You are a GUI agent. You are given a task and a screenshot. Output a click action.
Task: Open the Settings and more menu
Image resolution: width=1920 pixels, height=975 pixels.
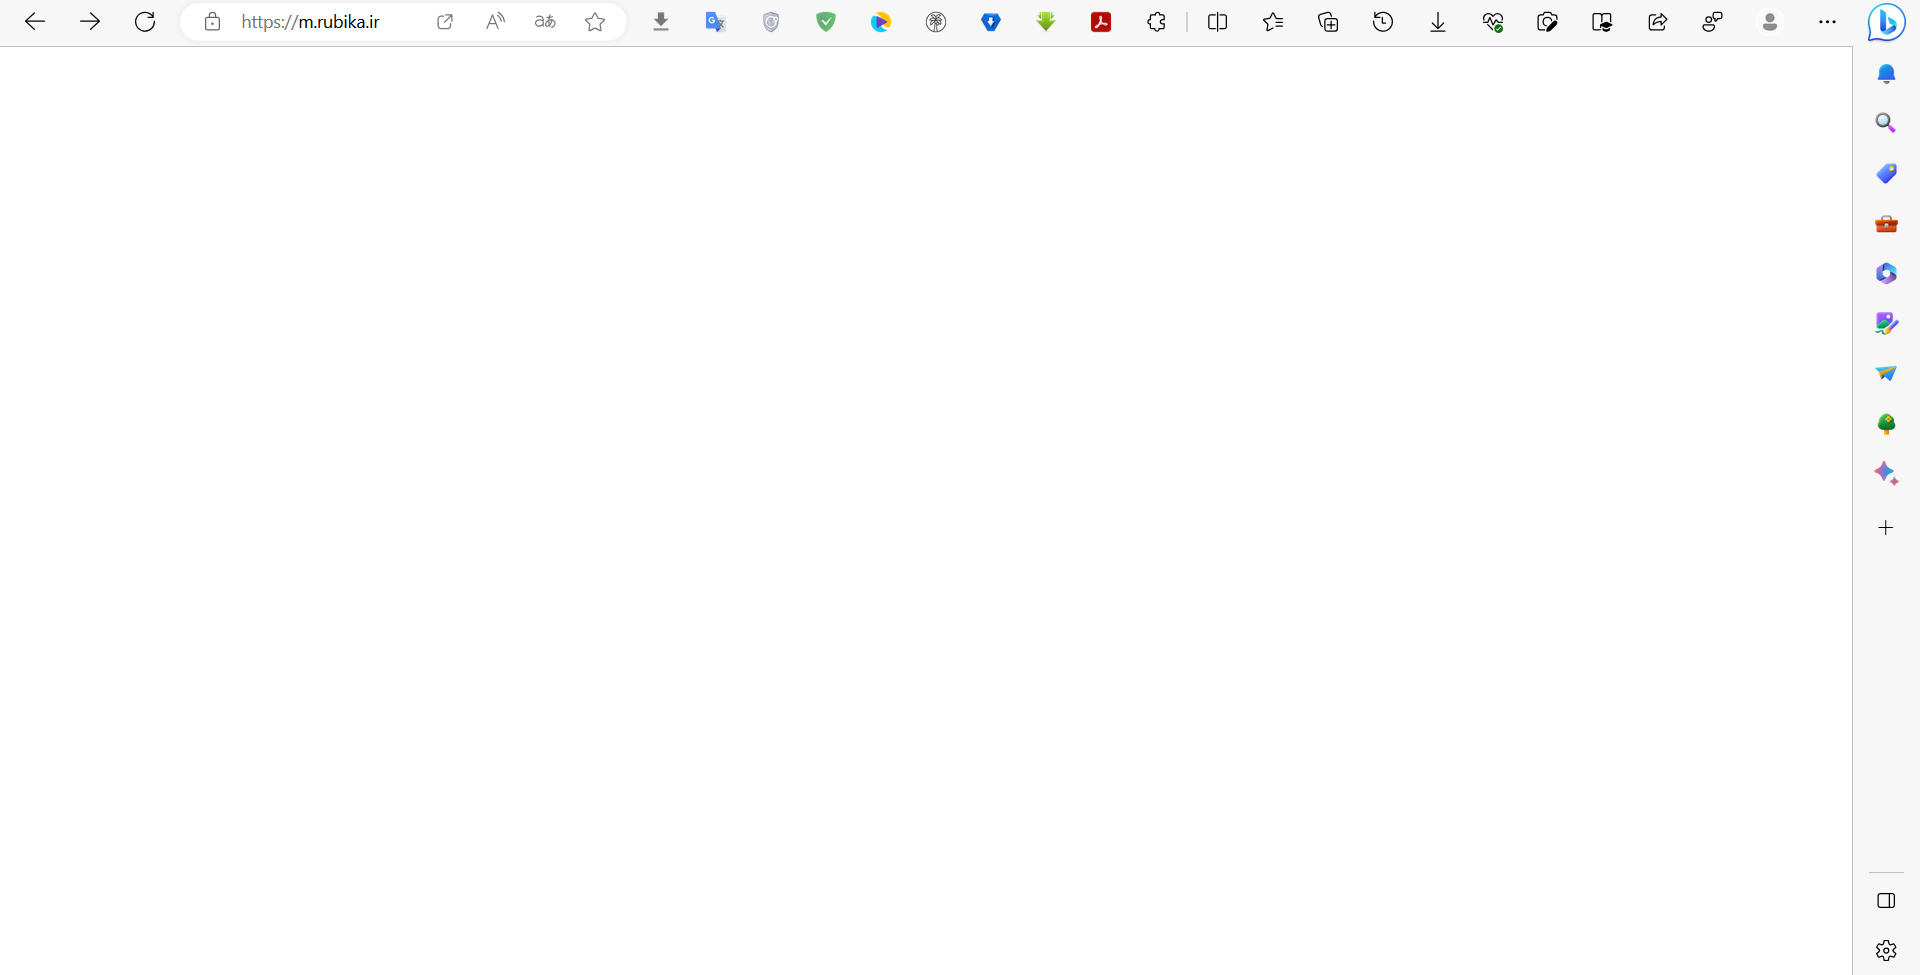tap(1827, 21)
